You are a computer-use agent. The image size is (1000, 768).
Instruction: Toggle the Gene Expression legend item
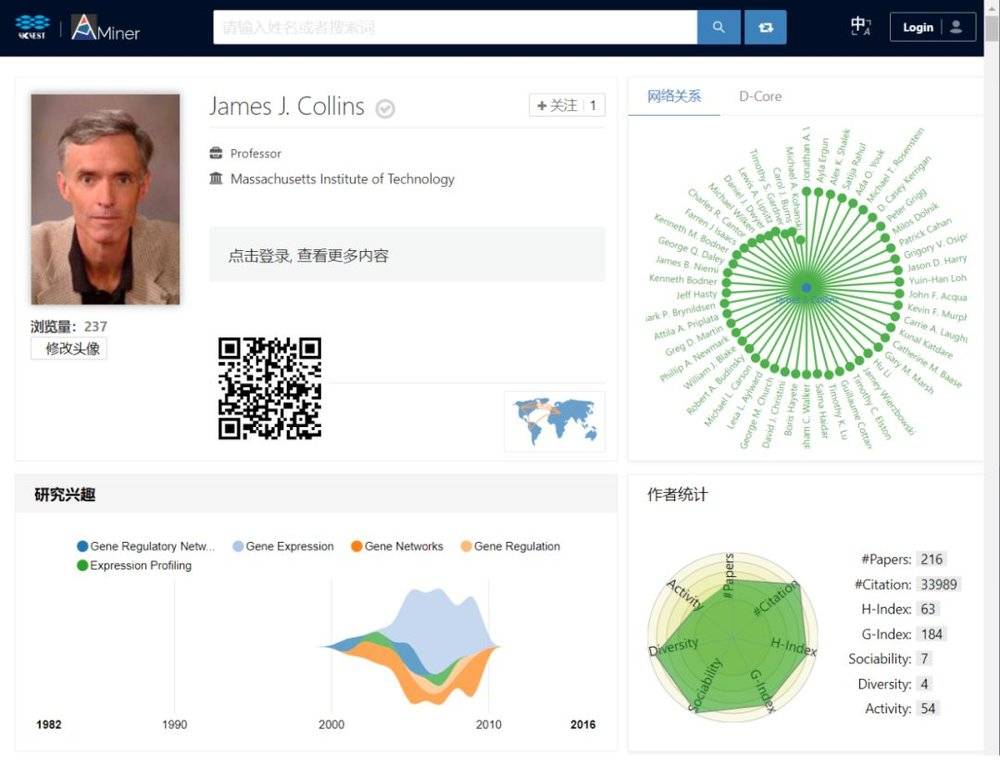click(x=283, y=546)
